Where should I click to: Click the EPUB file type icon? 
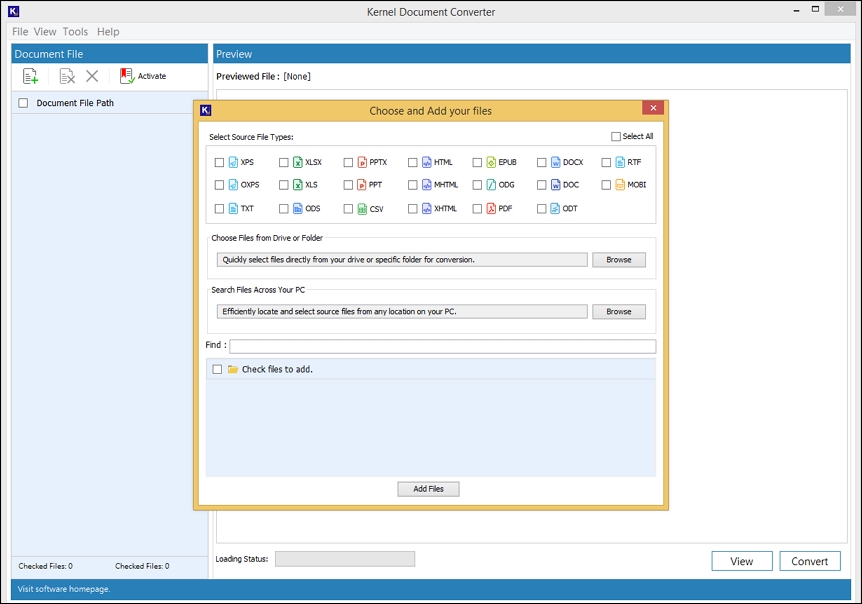point(491,162)
